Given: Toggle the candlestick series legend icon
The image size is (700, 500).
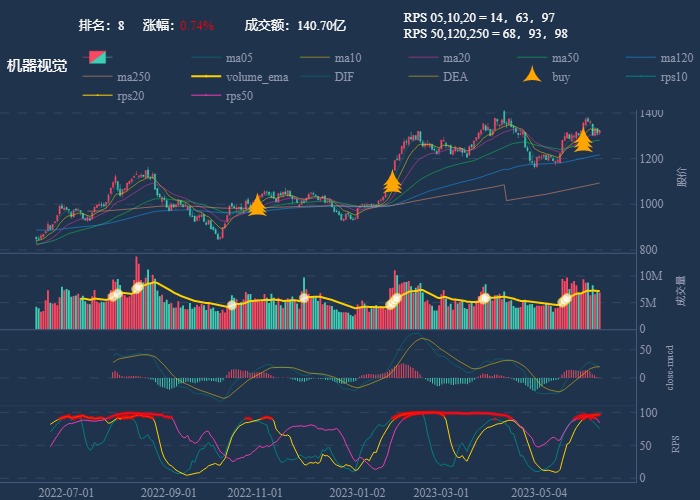Looking at the screenshot, I should coord(97,57).
